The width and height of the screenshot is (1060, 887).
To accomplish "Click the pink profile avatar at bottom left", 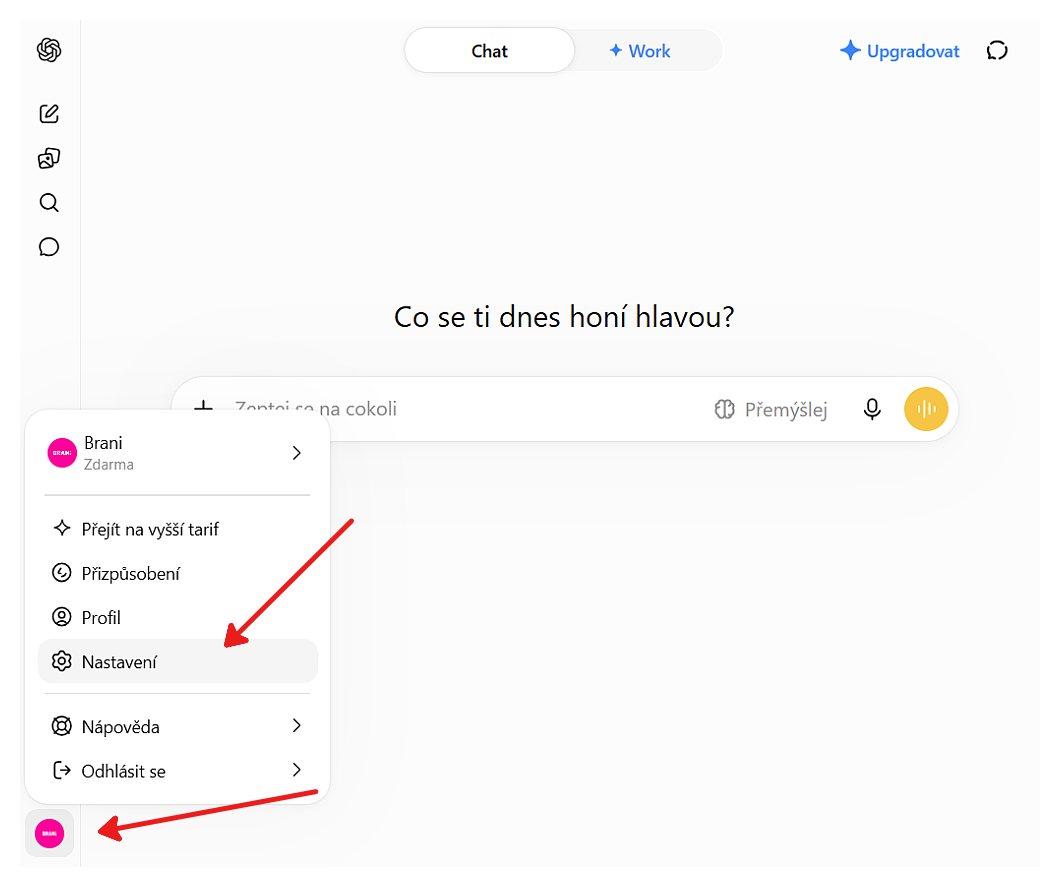I will pos(49,833).
